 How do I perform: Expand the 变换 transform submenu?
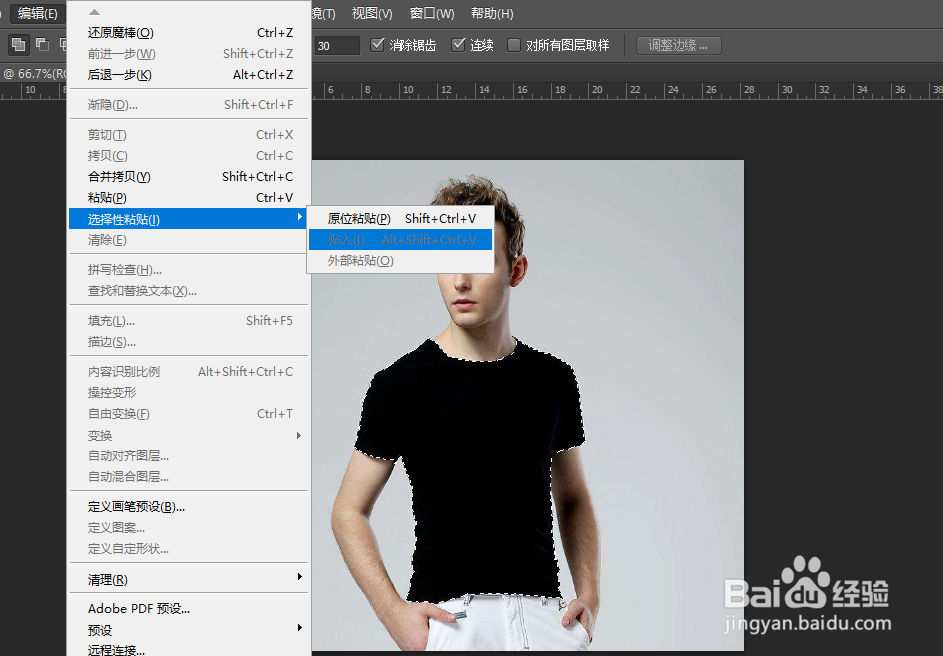point(189,435)
